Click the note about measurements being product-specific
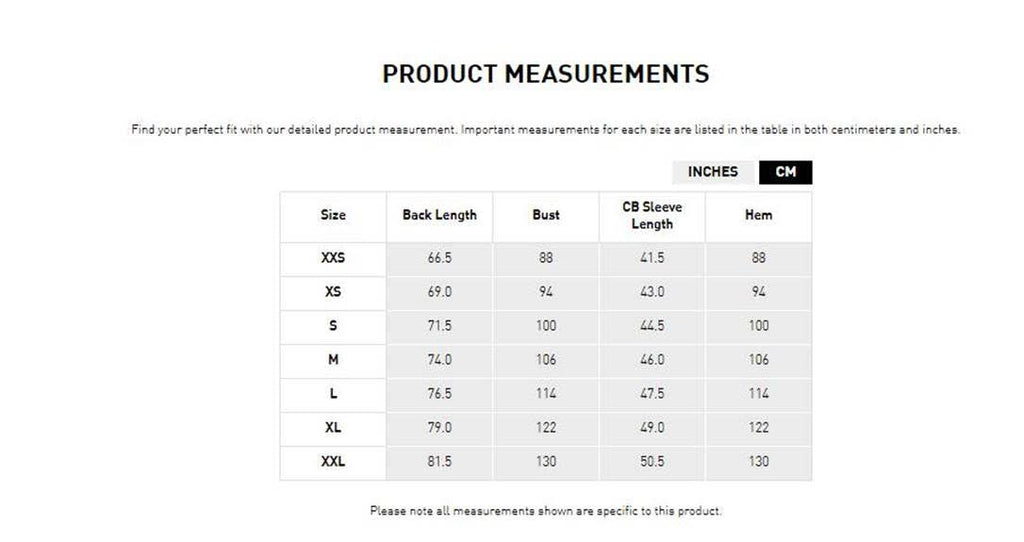1024x542 pixels. (546, 511)
